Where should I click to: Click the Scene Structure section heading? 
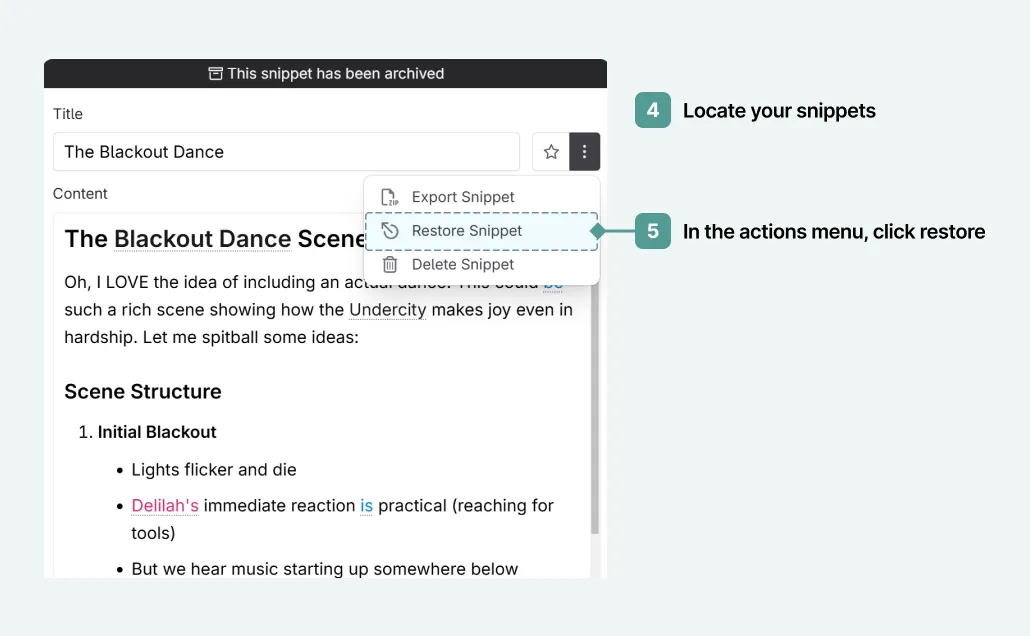(142, 391)
